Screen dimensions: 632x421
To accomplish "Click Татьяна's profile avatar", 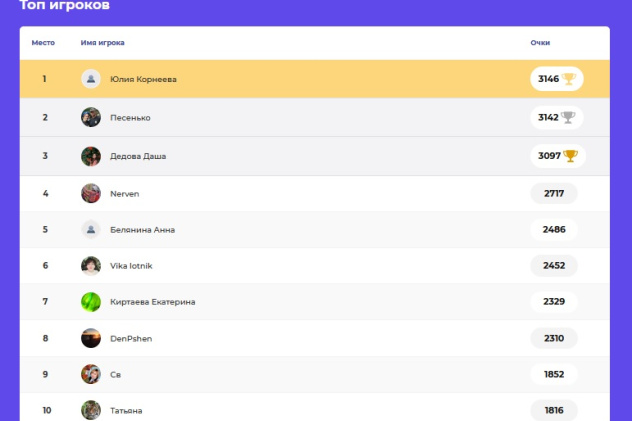I will (x=91, y=410).
